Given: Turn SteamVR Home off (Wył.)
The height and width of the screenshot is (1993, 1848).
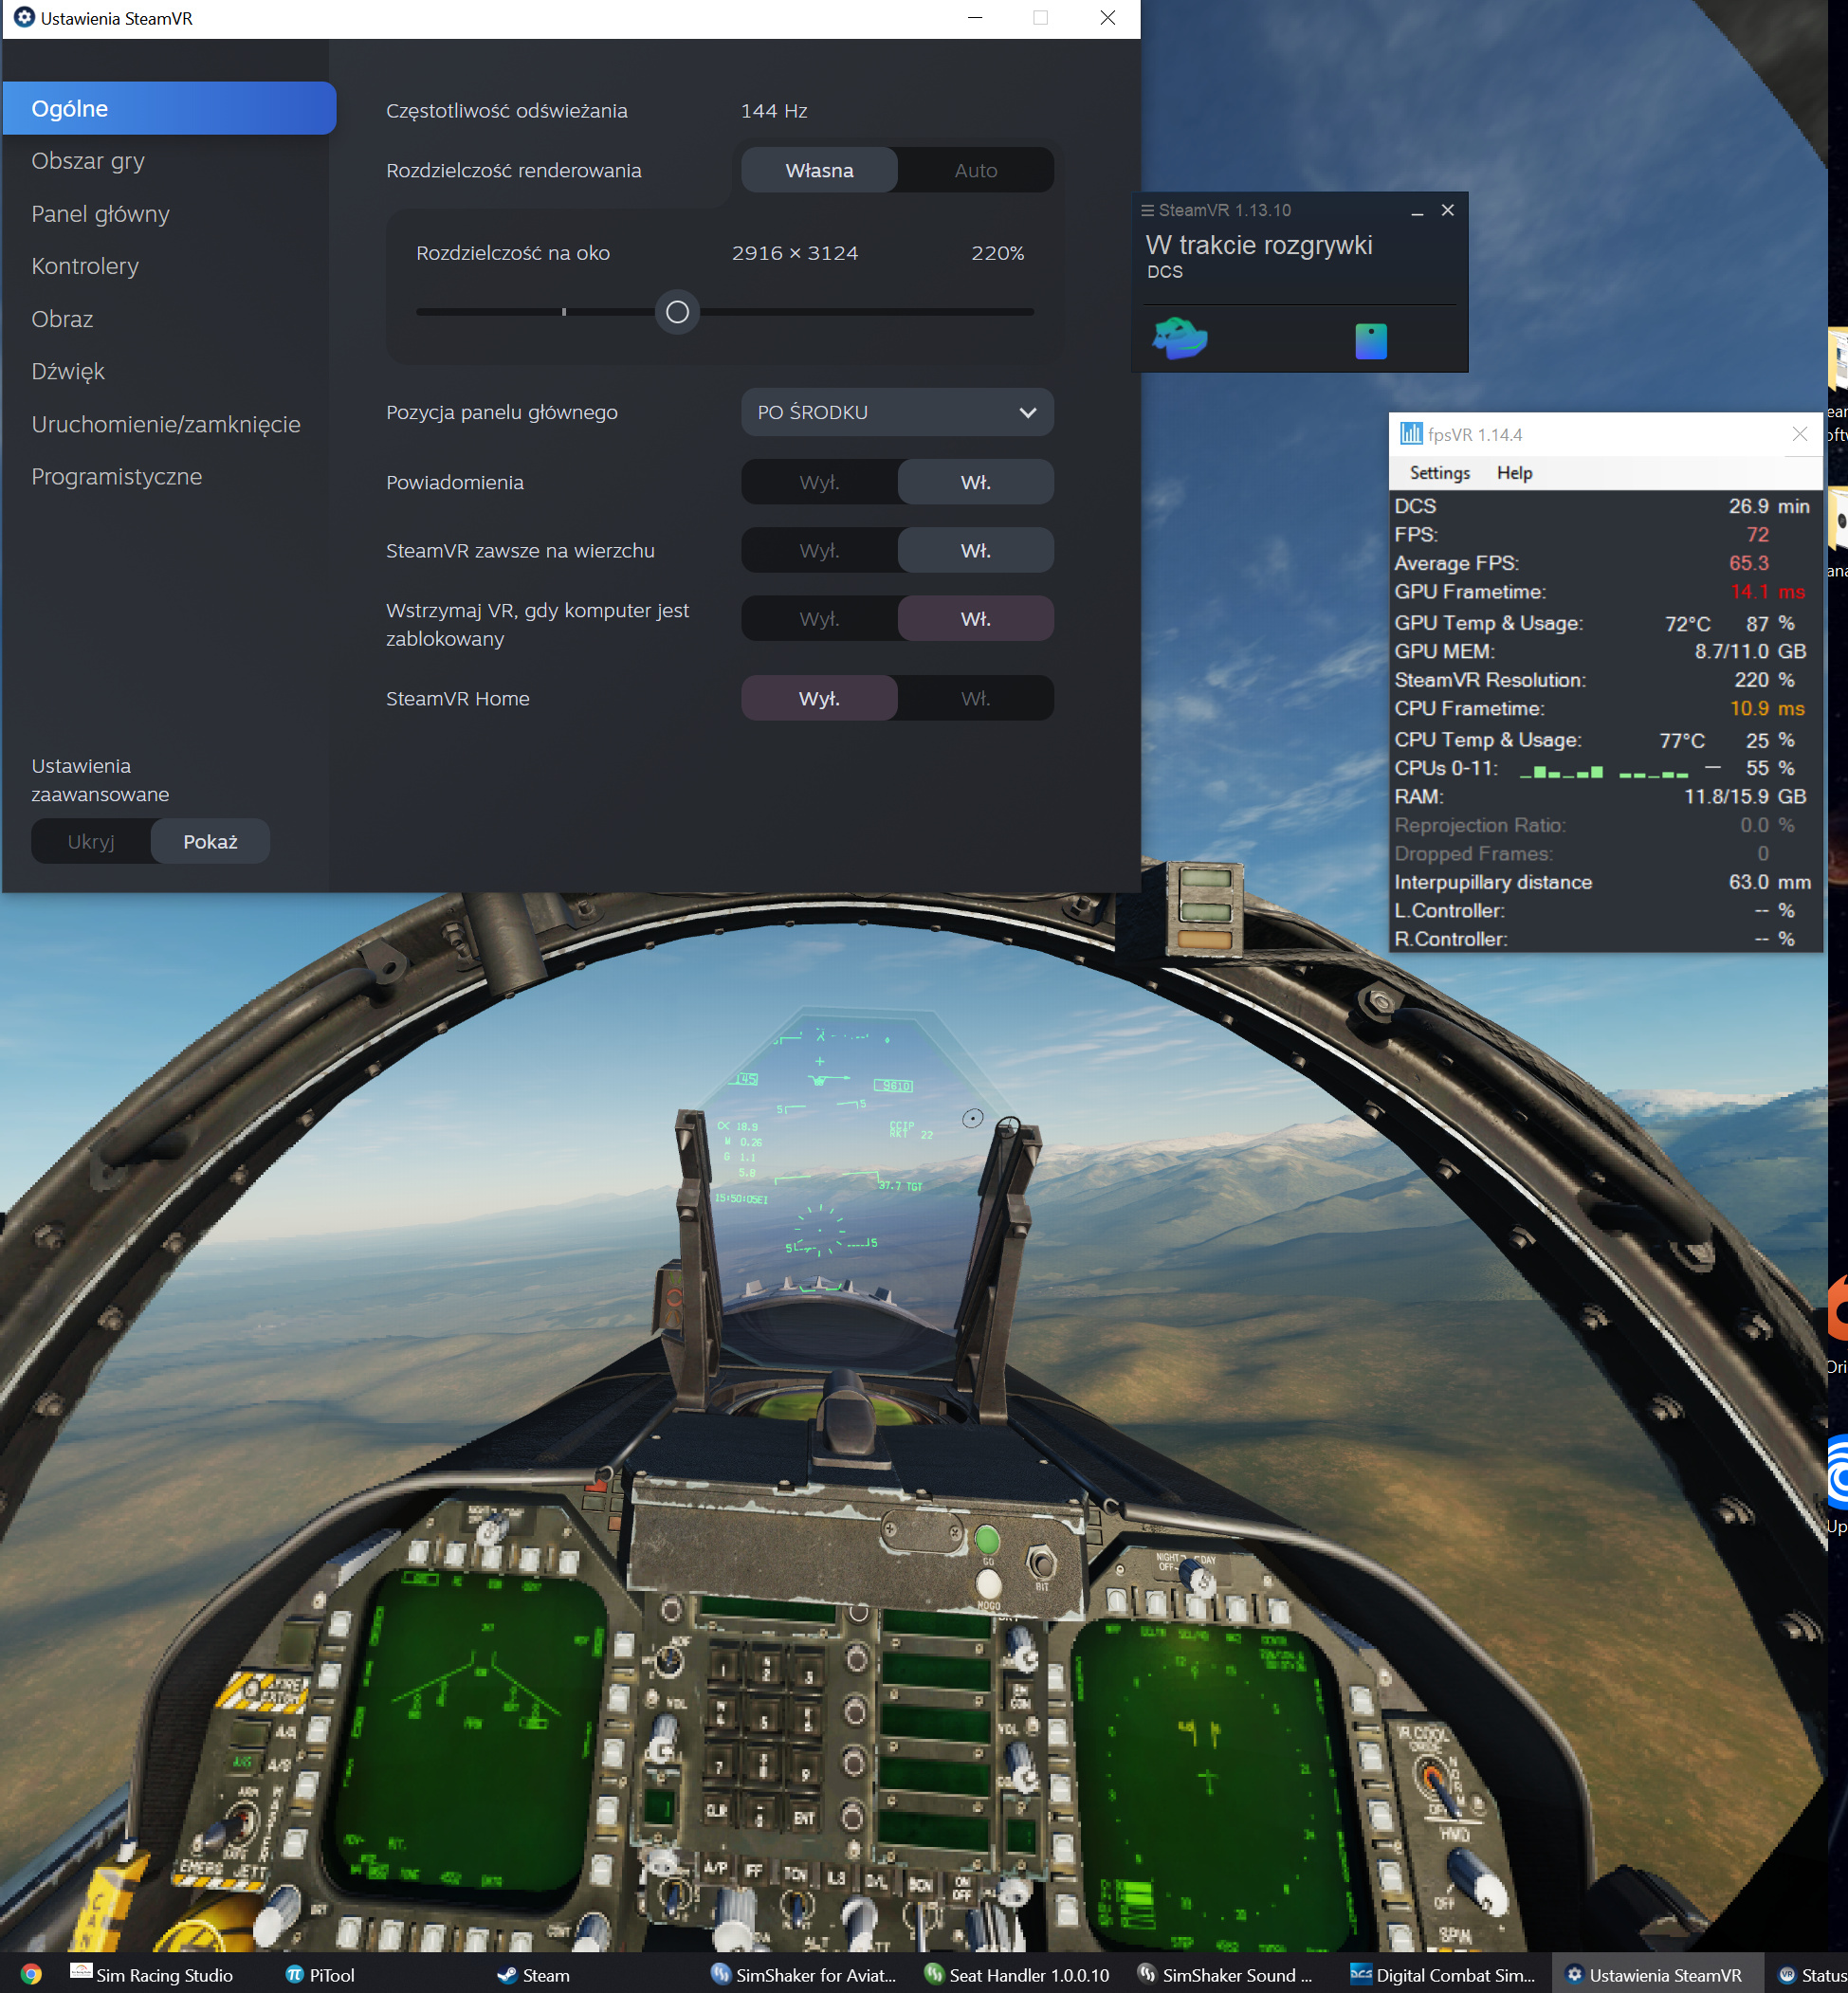Looking at the screenshot, I should [x=819, y=698].
